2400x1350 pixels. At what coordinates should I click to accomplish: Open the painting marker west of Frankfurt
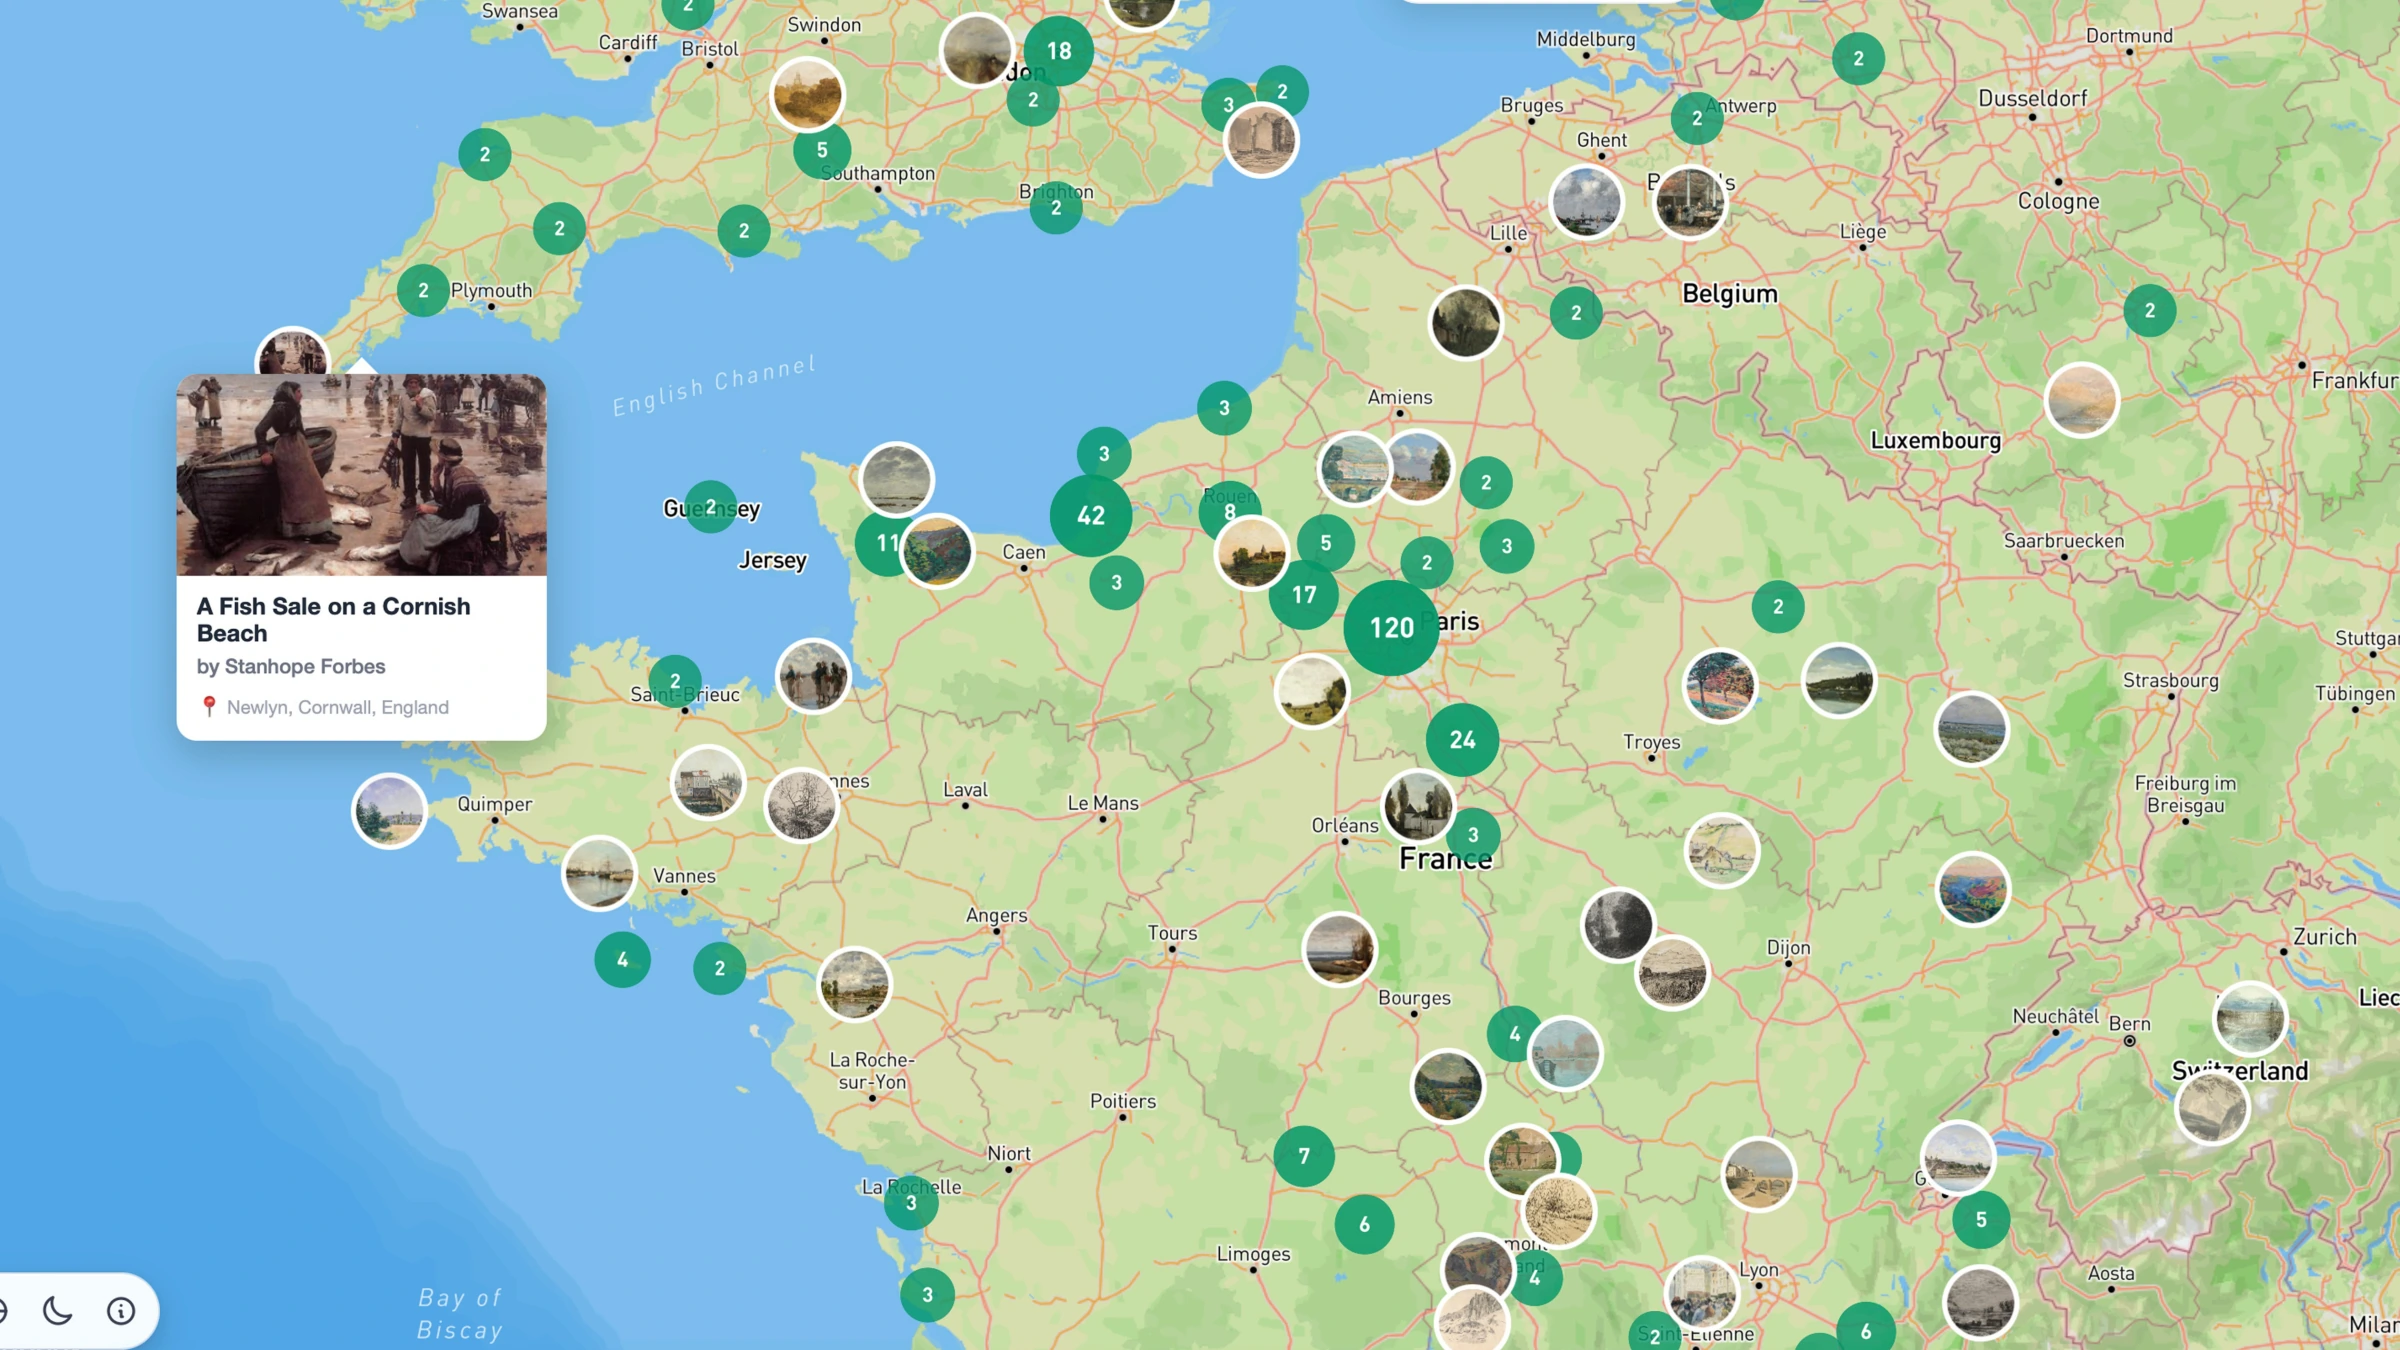click(2082, 400)
